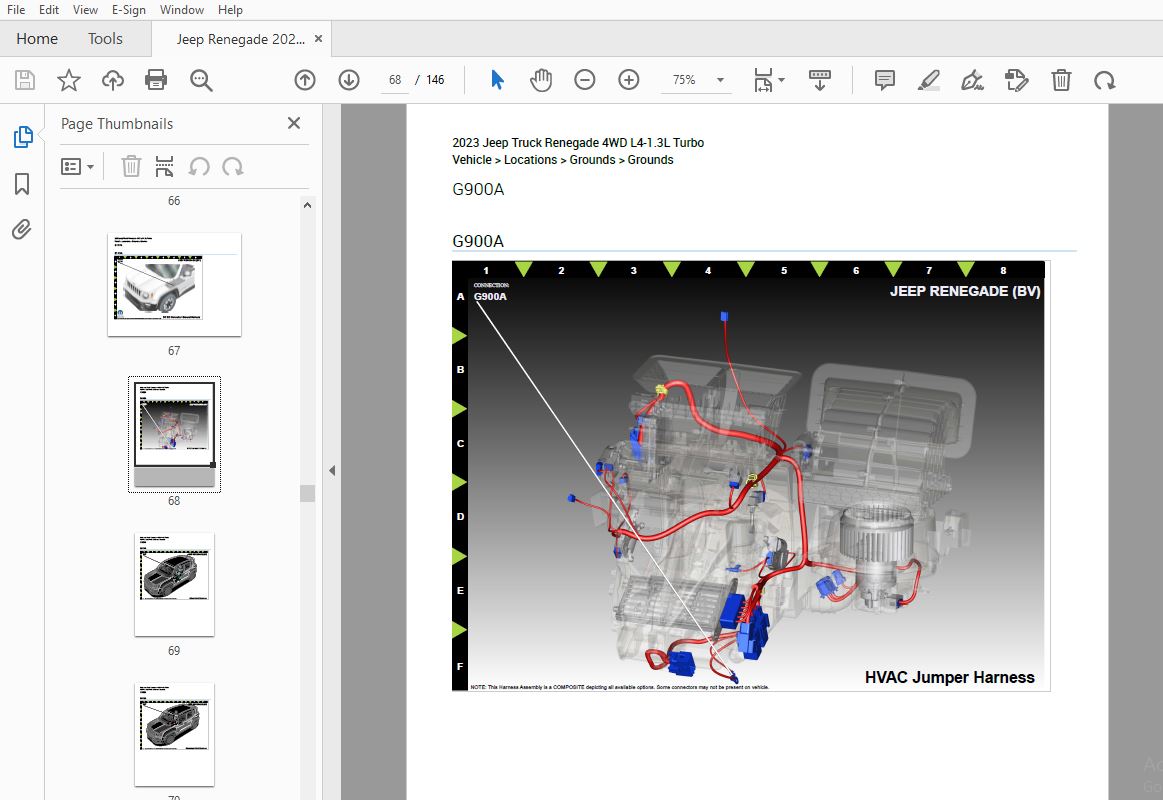Zoom out with minus button

584,79
